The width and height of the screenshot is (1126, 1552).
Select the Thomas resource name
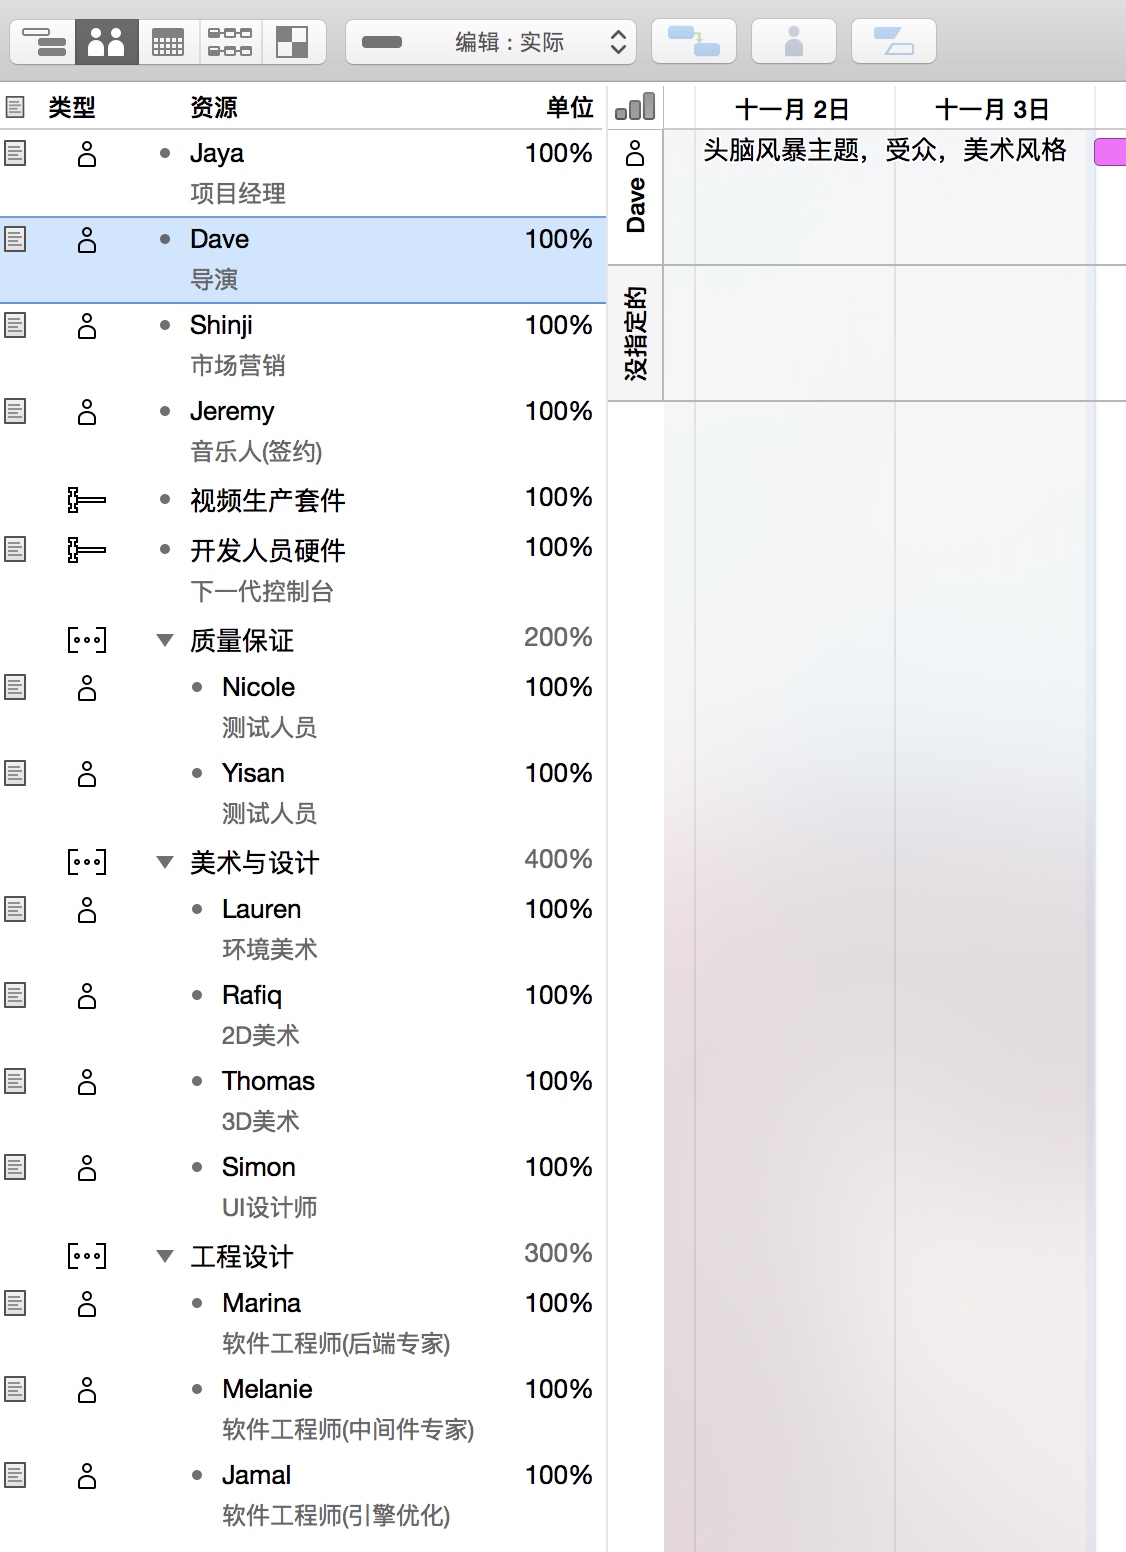coord(268,1081)
